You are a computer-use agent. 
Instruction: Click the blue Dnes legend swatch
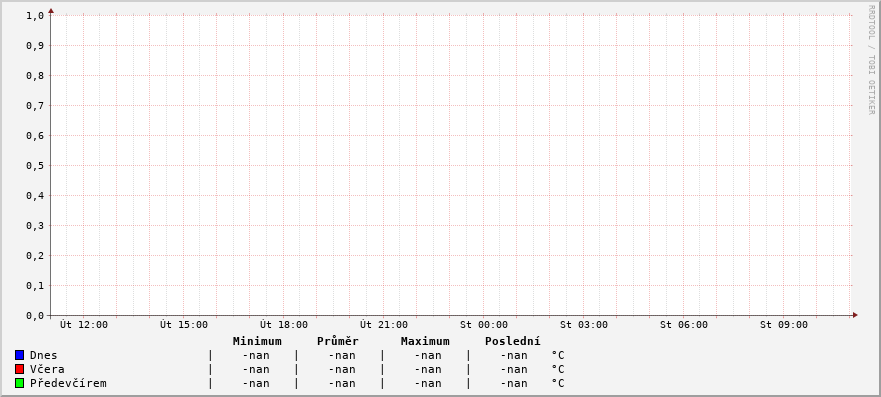pyautogui.click(x=20, y=355)
